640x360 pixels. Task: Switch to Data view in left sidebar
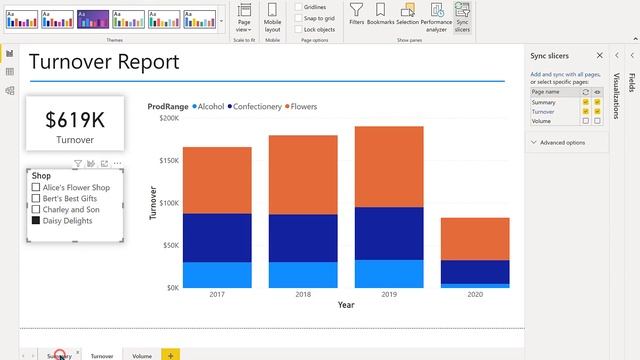[10, 72]
